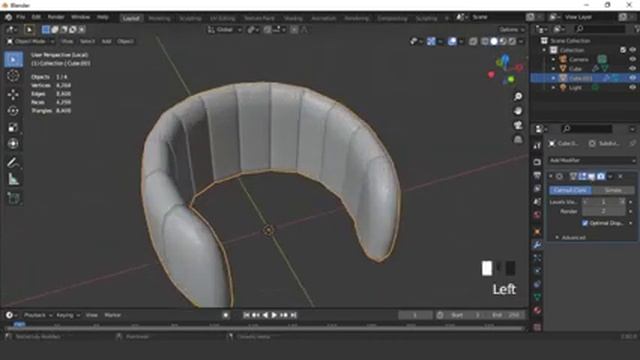Select the Measure tool

click(13, 179)
